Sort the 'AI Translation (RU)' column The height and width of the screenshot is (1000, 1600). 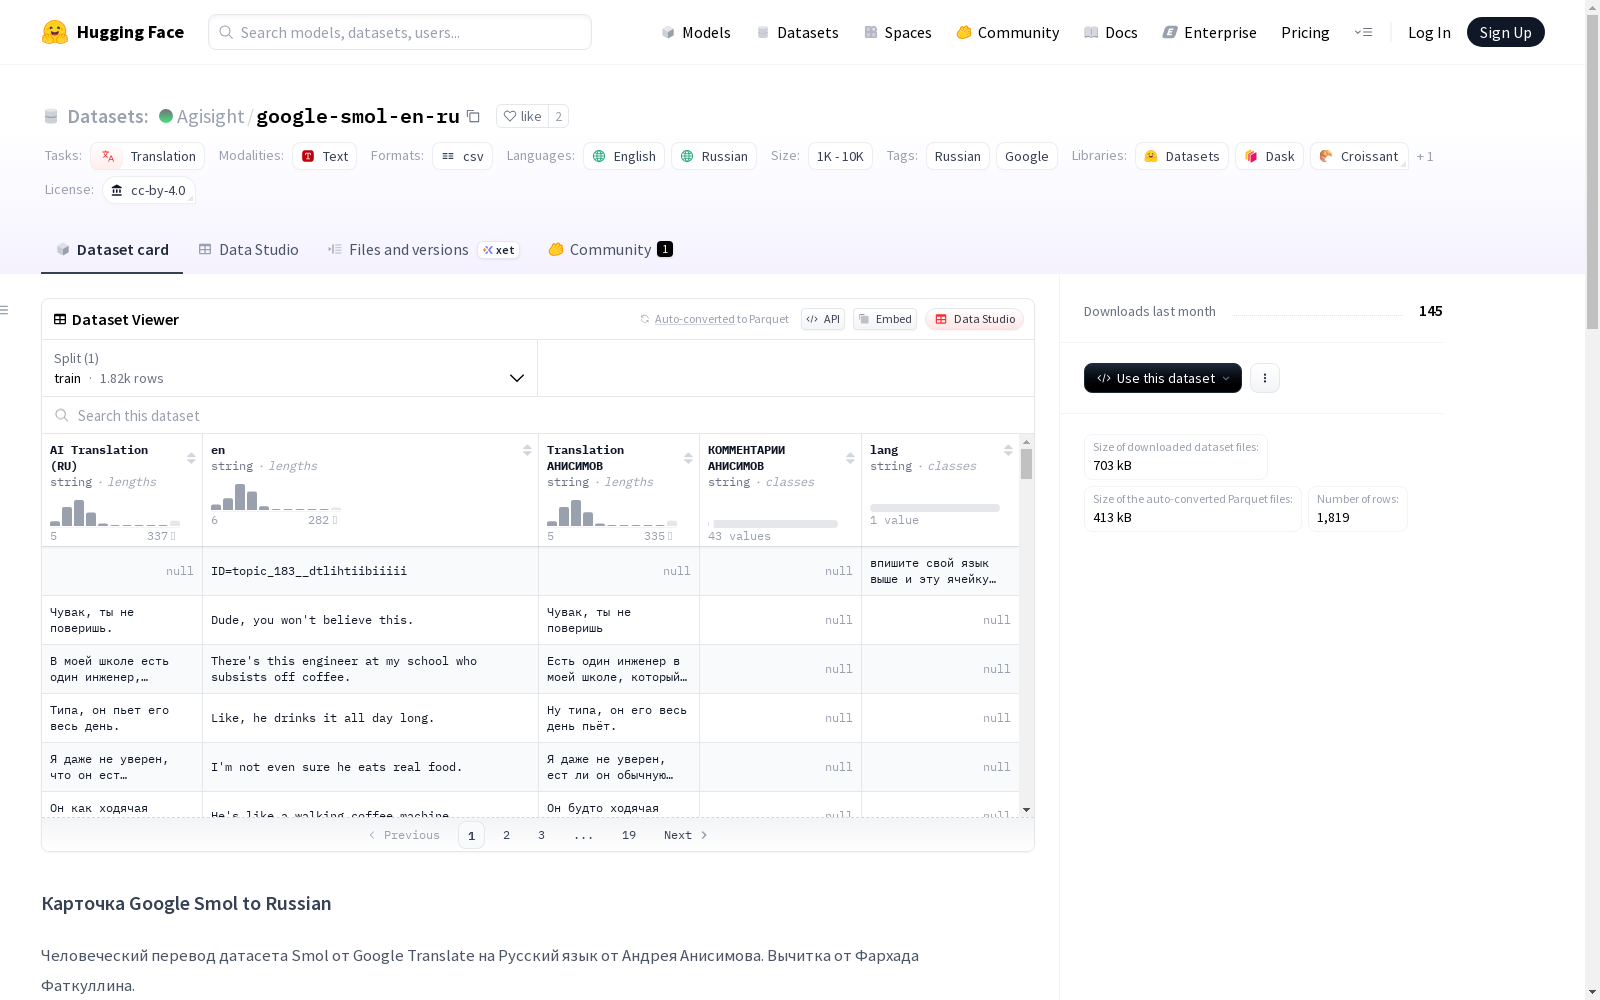coord(191,458)
